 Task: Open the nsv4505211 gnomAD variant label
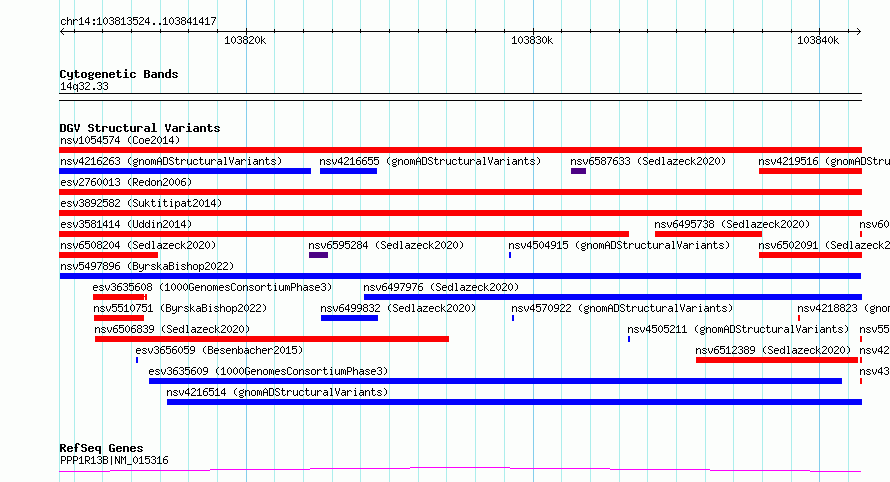pos(738,329)
